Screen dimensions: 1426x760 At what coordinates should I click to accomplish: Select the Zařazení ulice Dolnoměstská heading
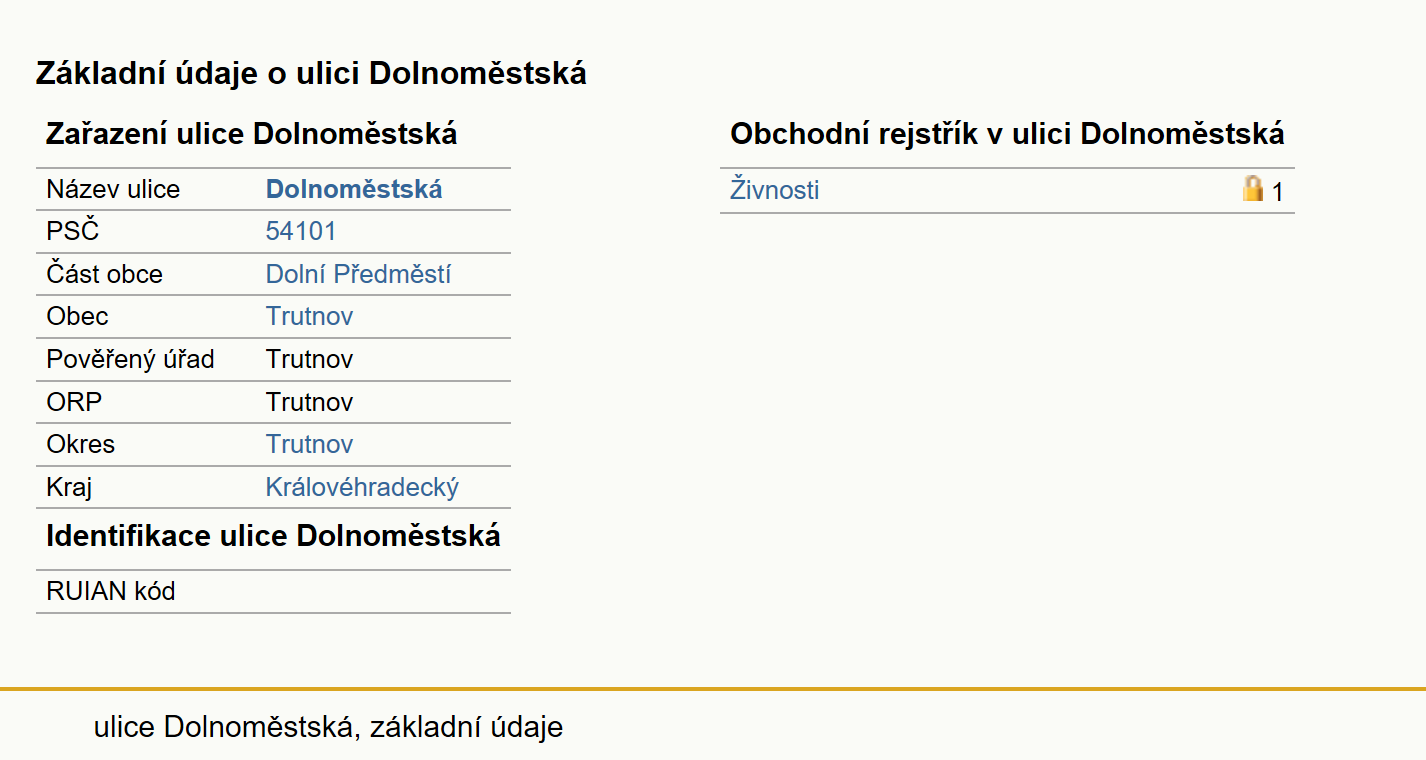(x=252, y=134)
